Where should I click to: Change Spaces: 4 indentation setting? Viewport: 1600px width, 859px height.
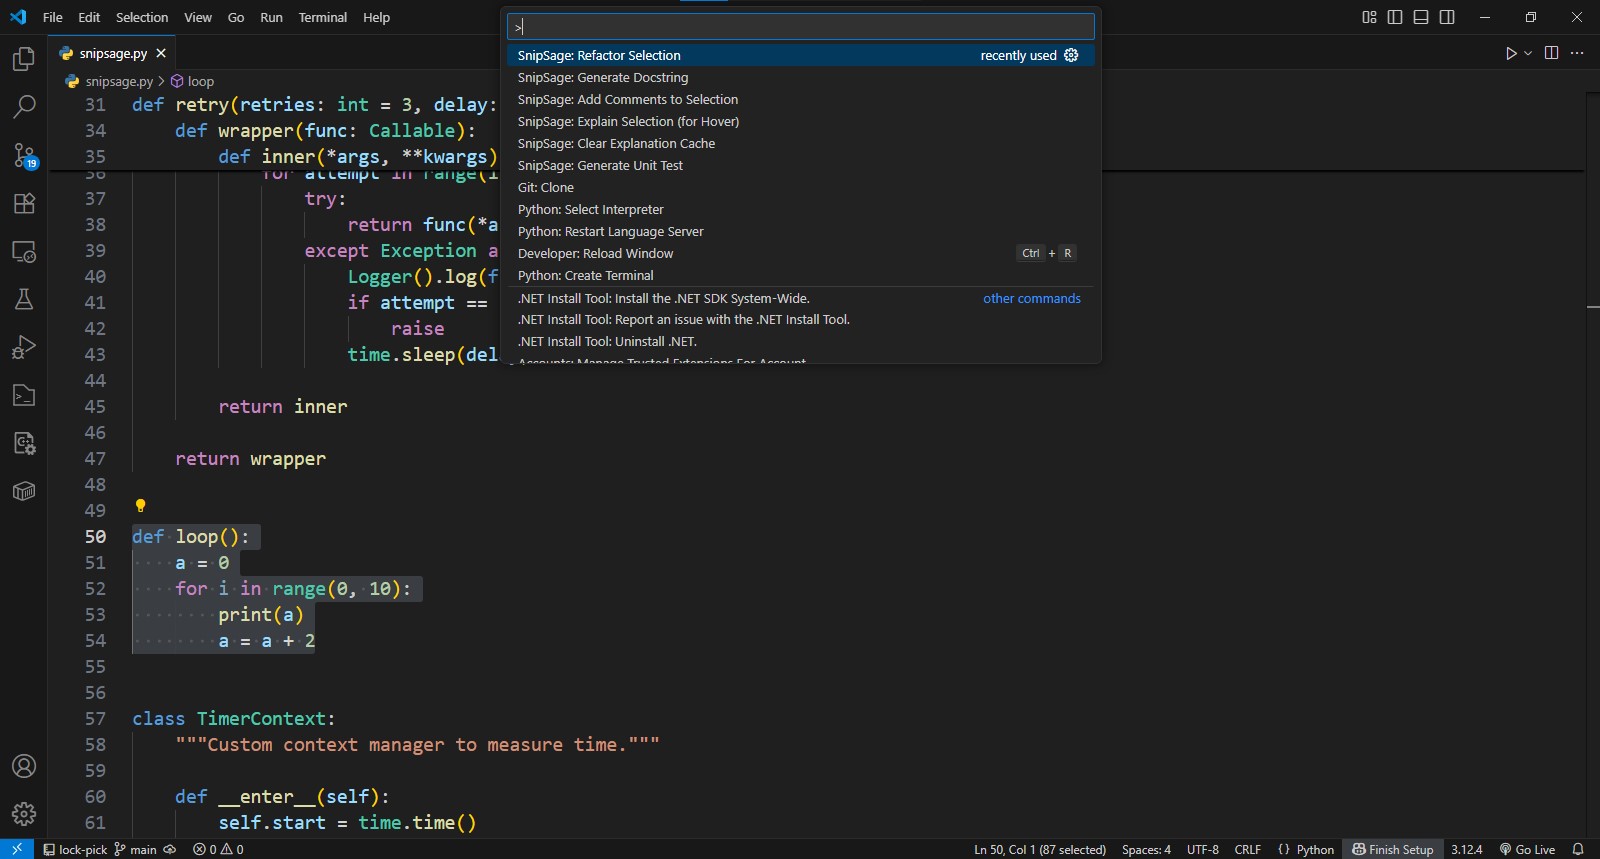1146,849
